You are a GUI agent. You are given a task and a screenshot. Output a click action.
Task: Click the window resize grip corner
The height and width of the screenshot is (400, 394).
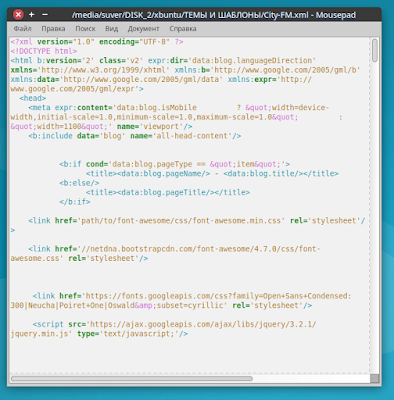click(375, 378)
